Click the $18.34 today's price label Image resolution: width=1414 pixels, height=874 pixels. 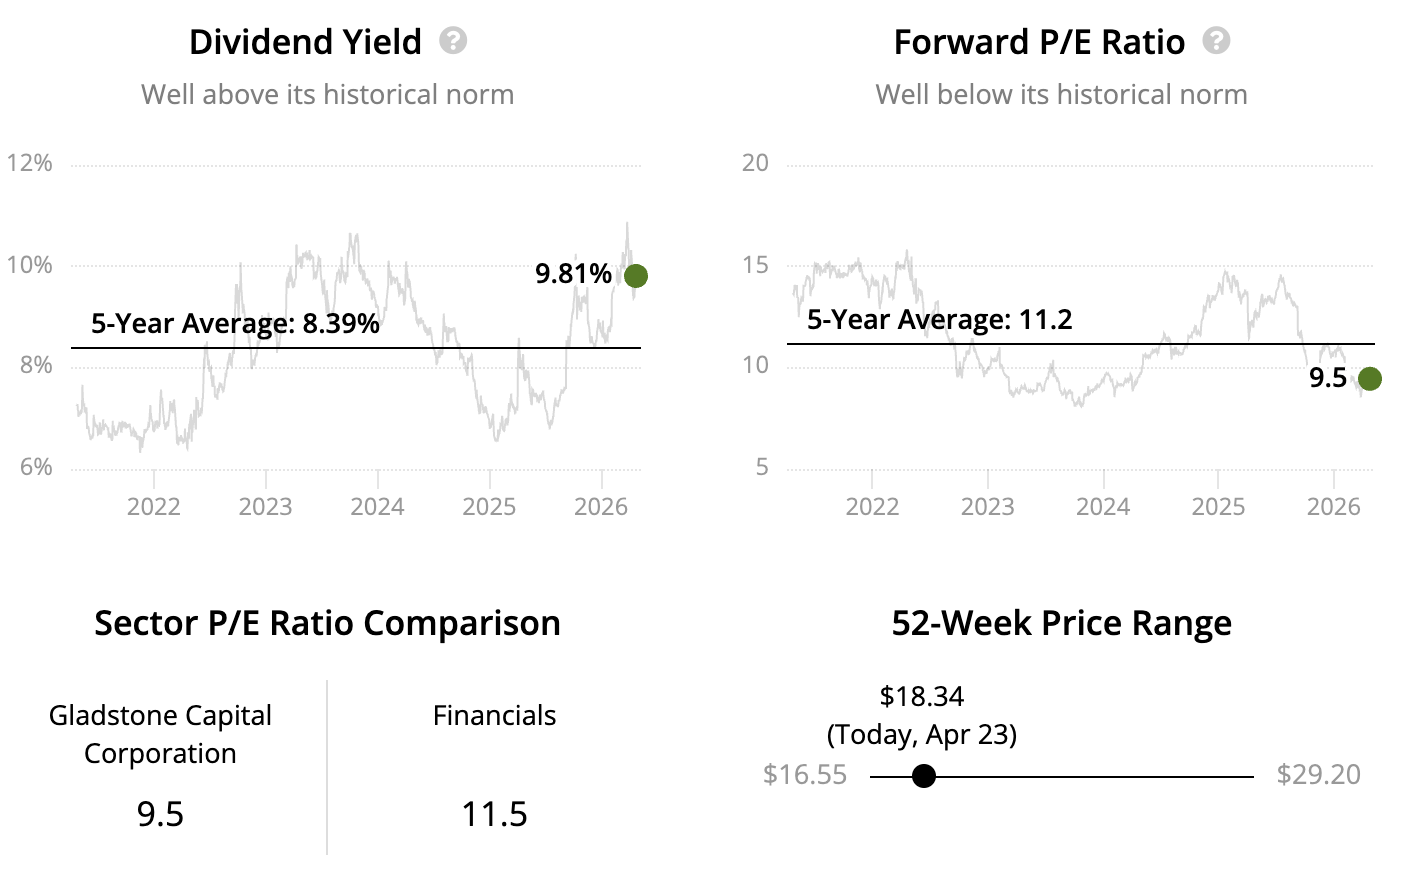point(921,696)
